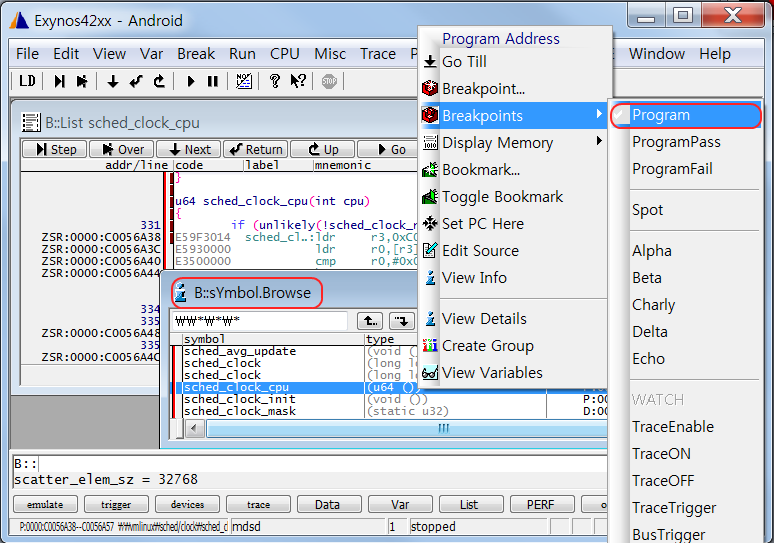Select TraceEnable from breakpoint submenu
The height and width of the screenshot is (543, 774).
pos(673,426)
